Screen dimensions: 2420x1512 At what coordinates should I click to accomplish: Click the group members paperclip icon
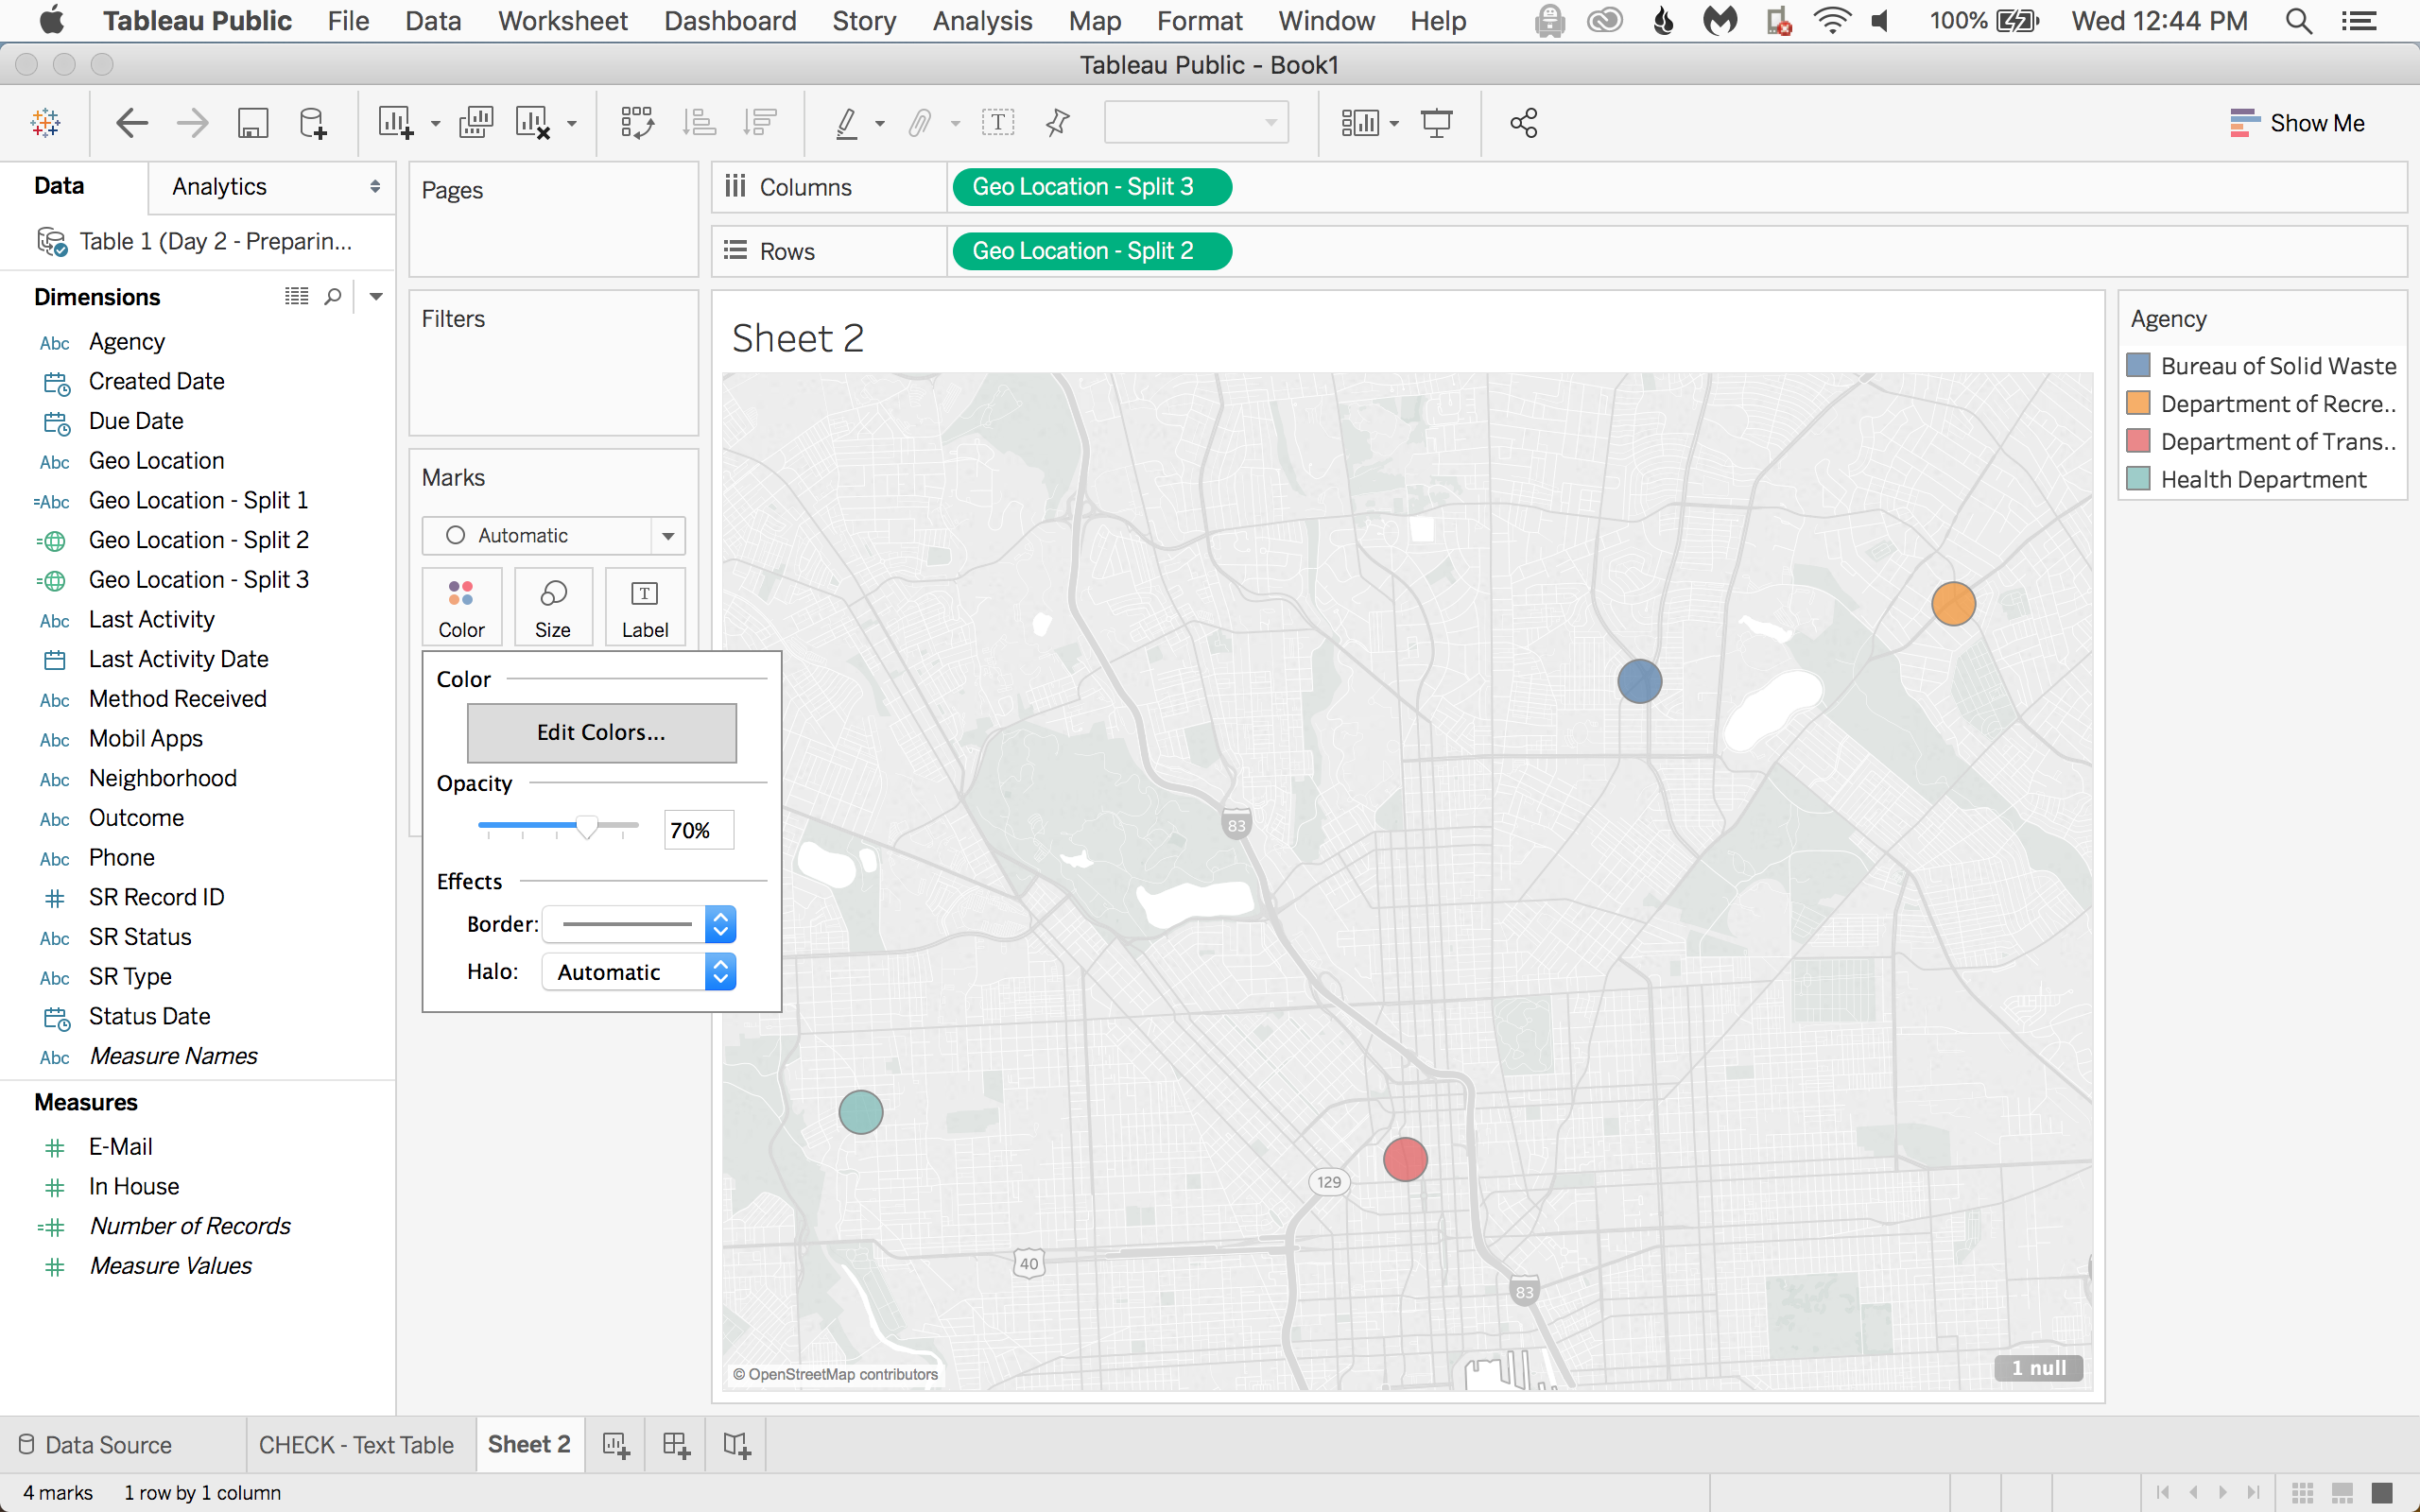[x=919, y=123]
